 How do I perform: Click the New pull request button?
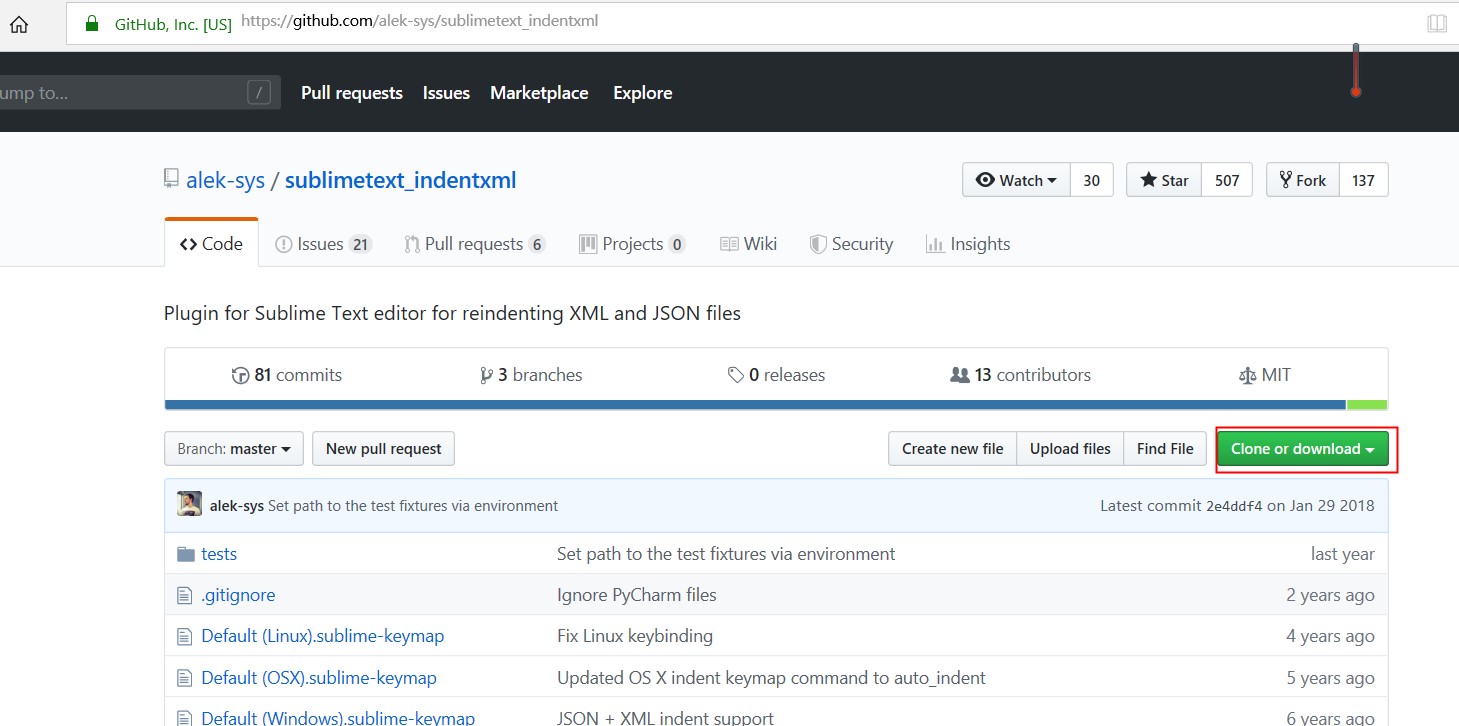(x=383, y=449)
